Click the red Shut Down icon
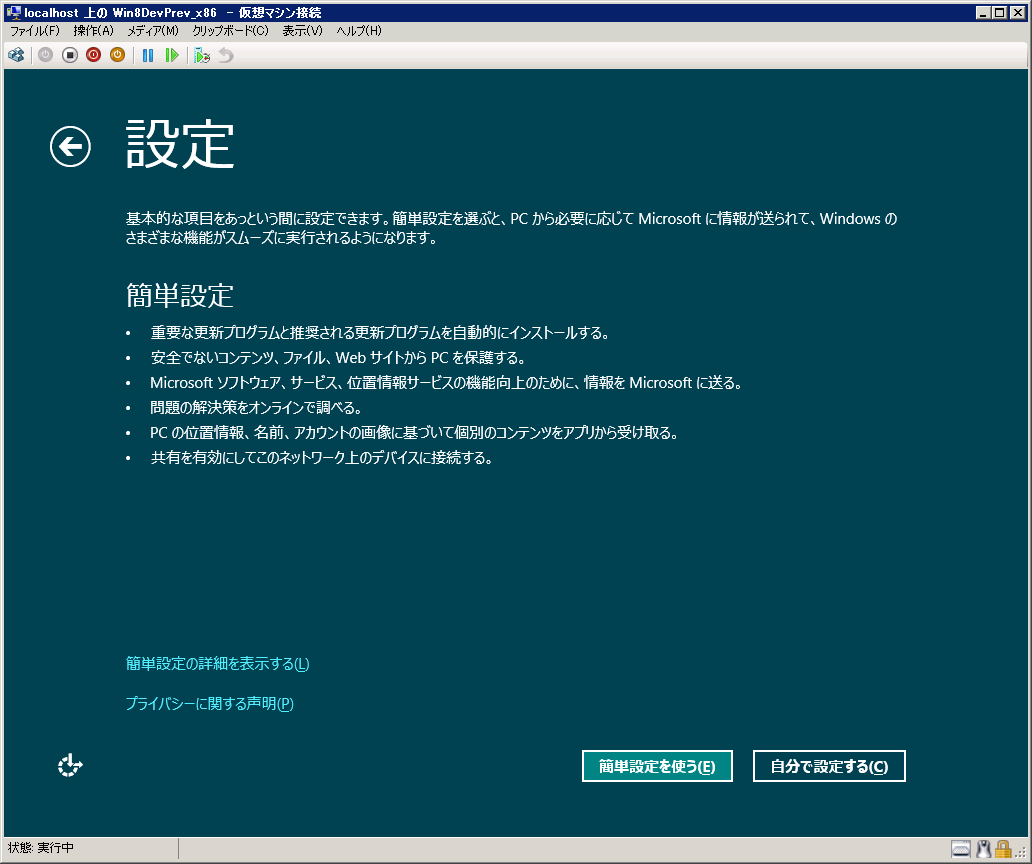1032x864 pixels. [93, 55]
